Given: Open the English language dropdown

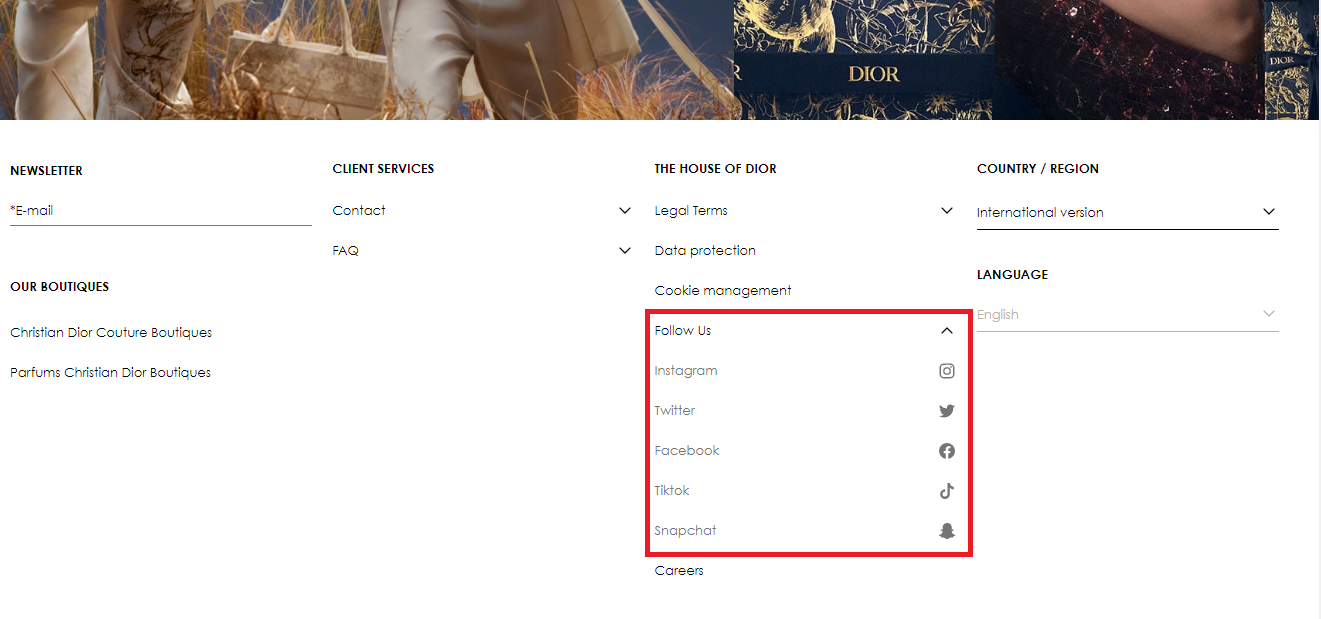Looking at the screenshot, I should (x=1126, y=315).
